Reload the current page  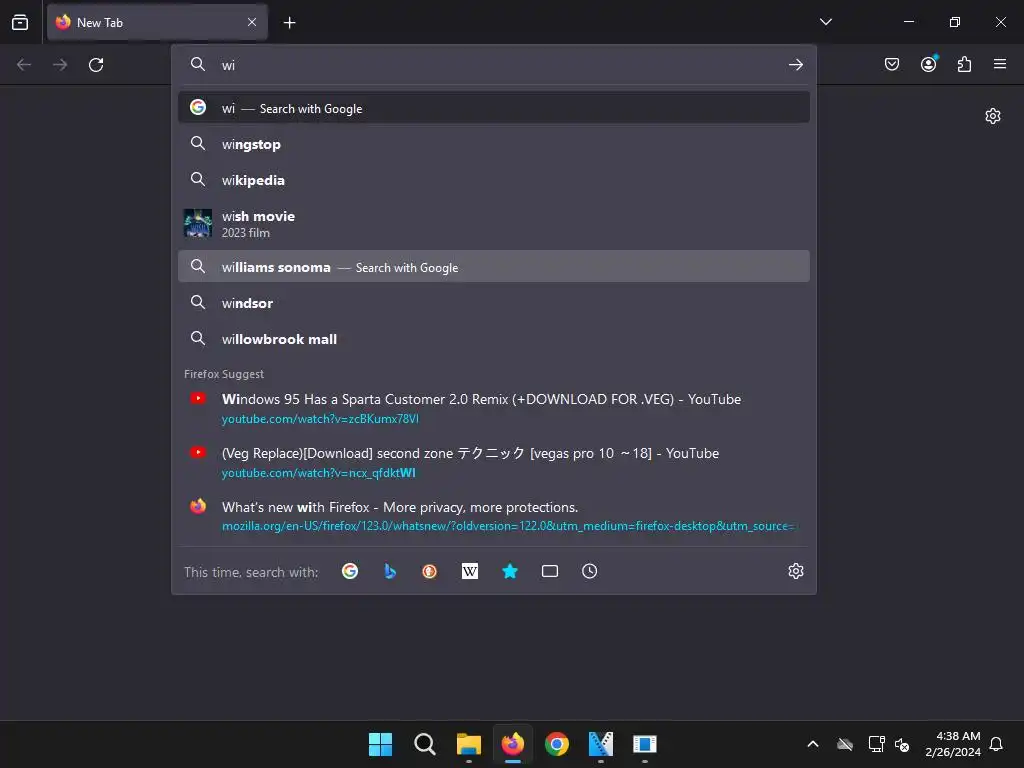click(x=96, y=65)
